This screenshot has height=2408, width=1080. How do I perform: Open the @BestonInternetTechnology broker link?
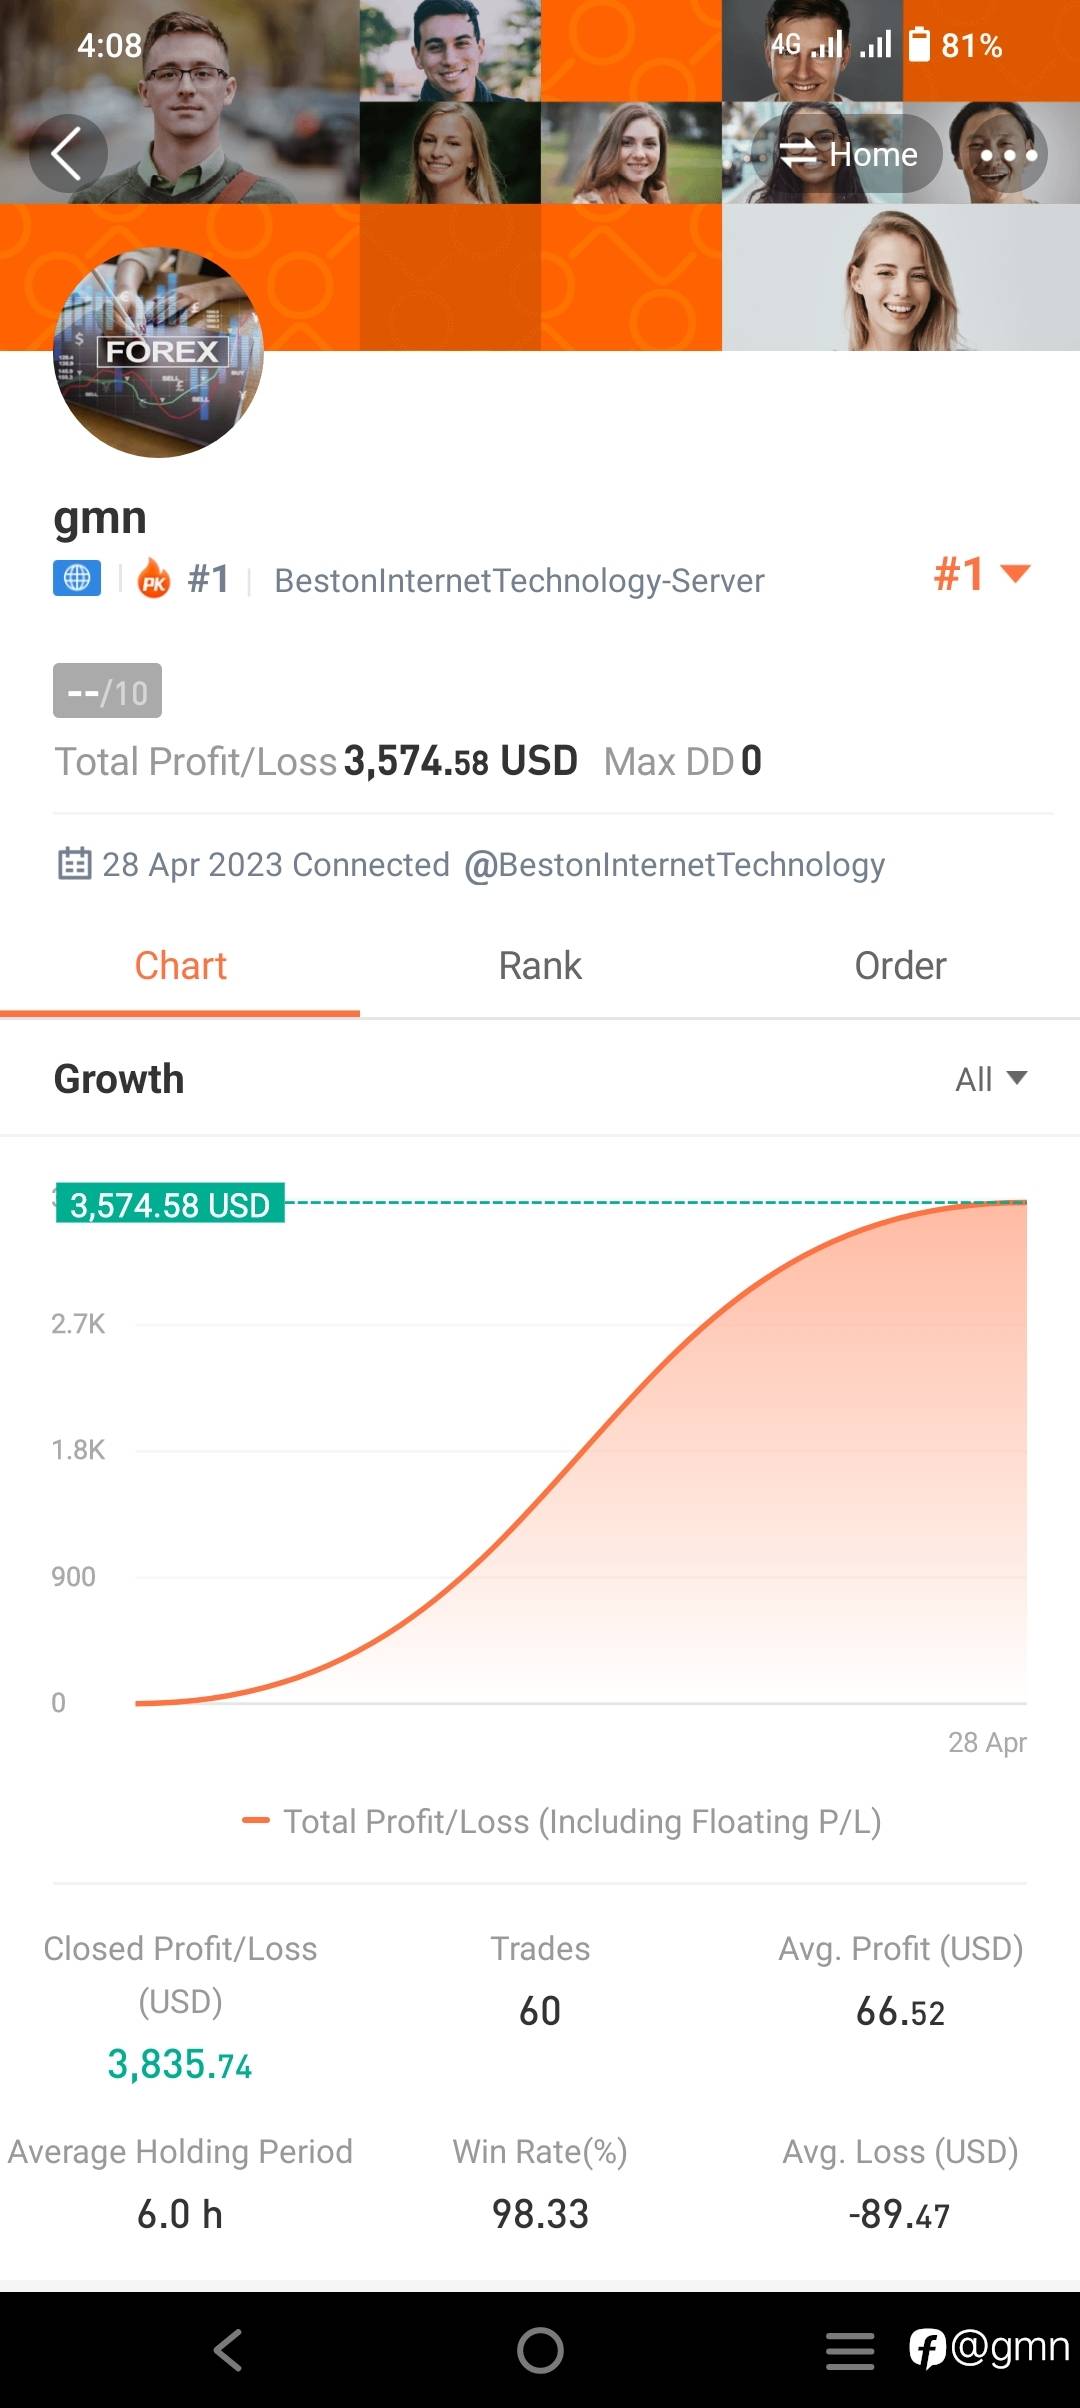[675, 864]
